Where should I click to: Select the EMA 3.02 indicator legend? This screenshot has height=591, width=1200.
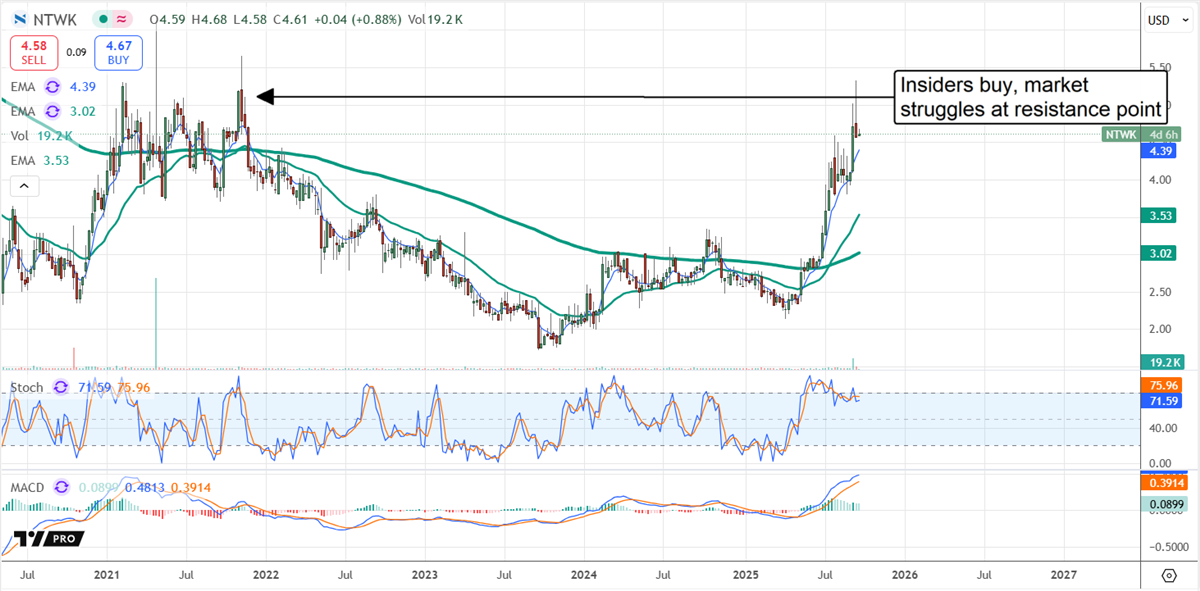pyautogui.click(x=53, y=112)
